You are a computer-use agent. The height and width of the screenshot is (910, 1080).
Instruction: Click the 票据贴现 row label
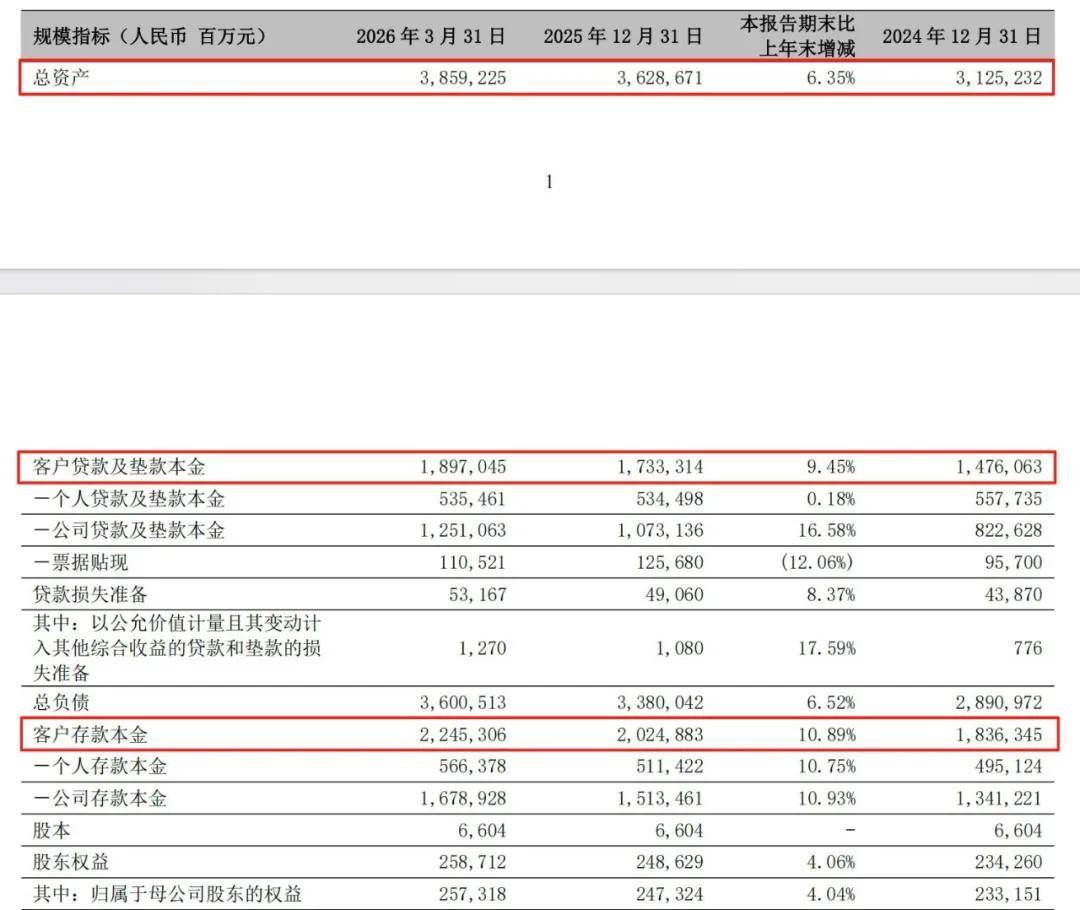tap(81, 562)
